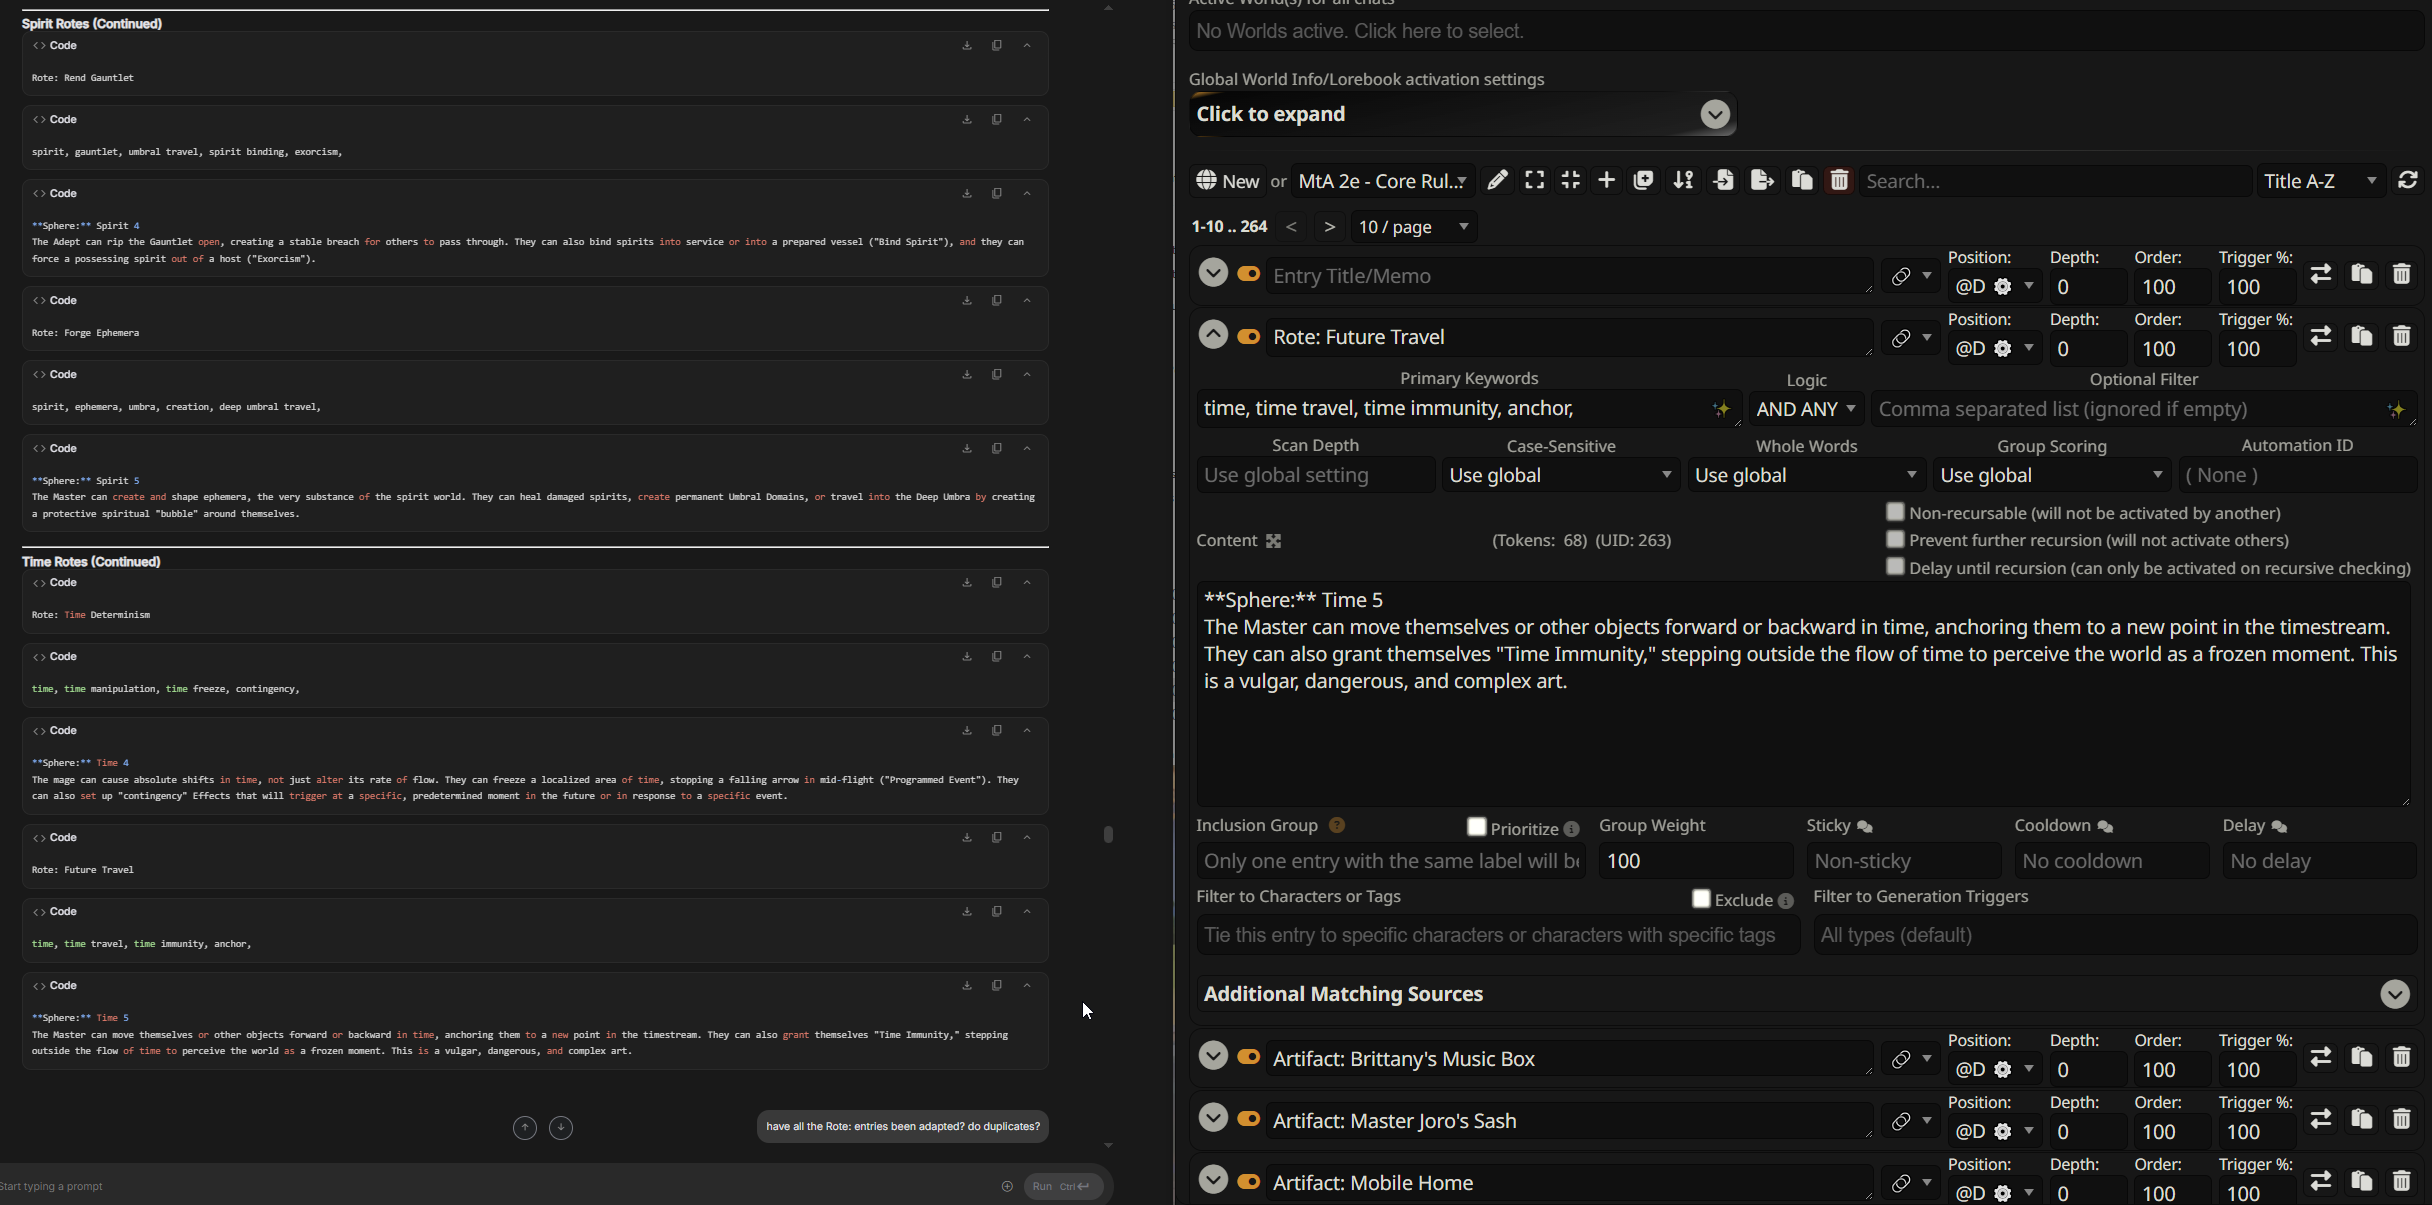Enable Prevent further recursion checkbox
Image resolution: width=2432 pixels, height=1205 pixels.
click(x=1895, y=539)
